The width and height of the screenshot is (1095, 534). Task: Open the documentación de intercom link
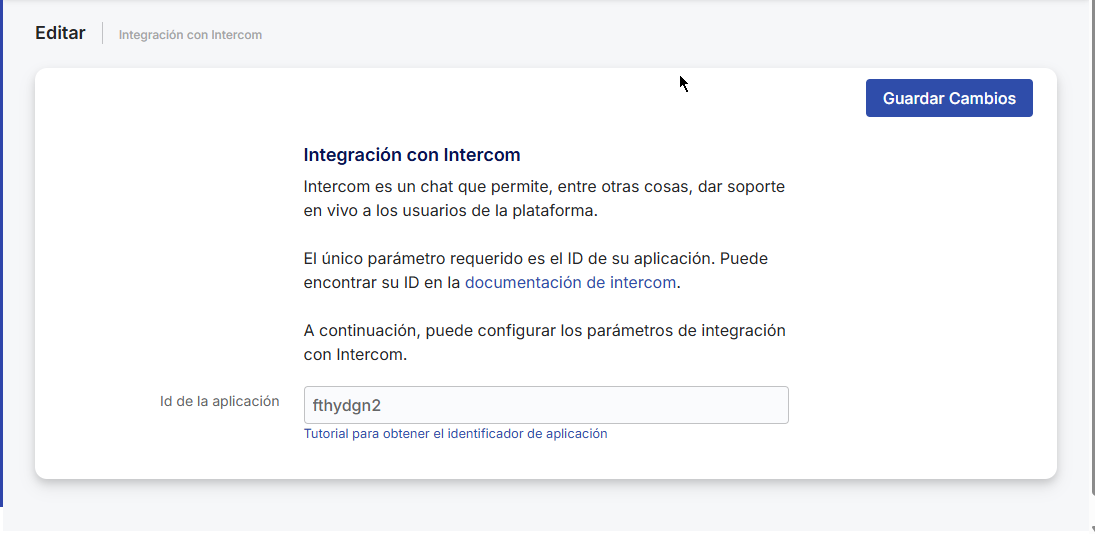point(570,282)
